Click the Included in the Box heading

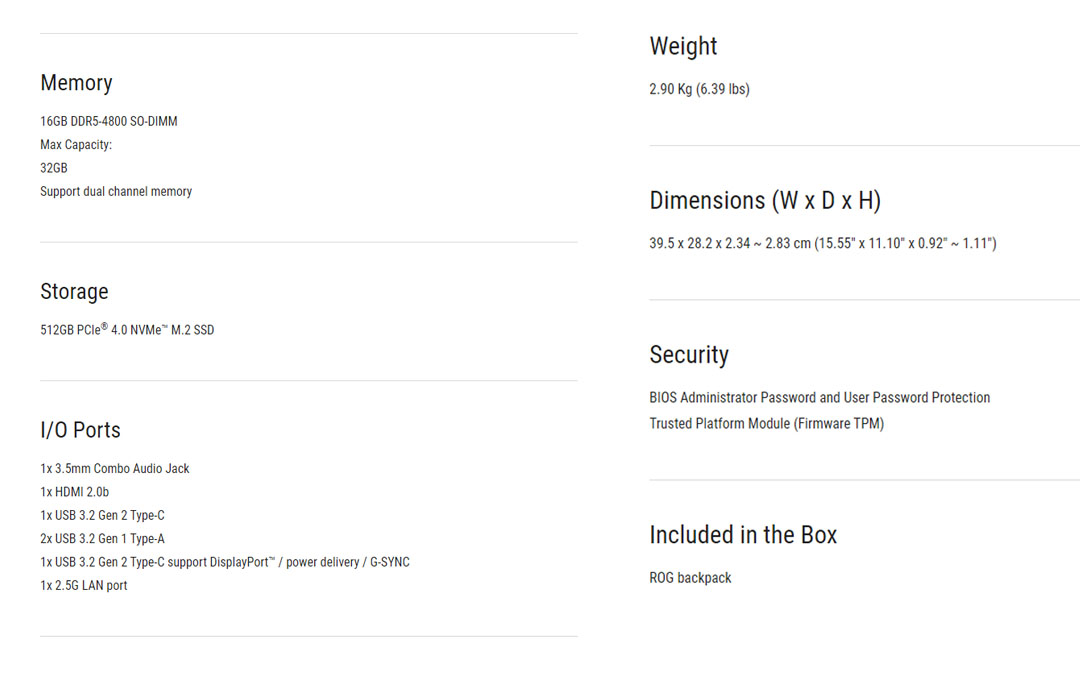pos(743,535)
